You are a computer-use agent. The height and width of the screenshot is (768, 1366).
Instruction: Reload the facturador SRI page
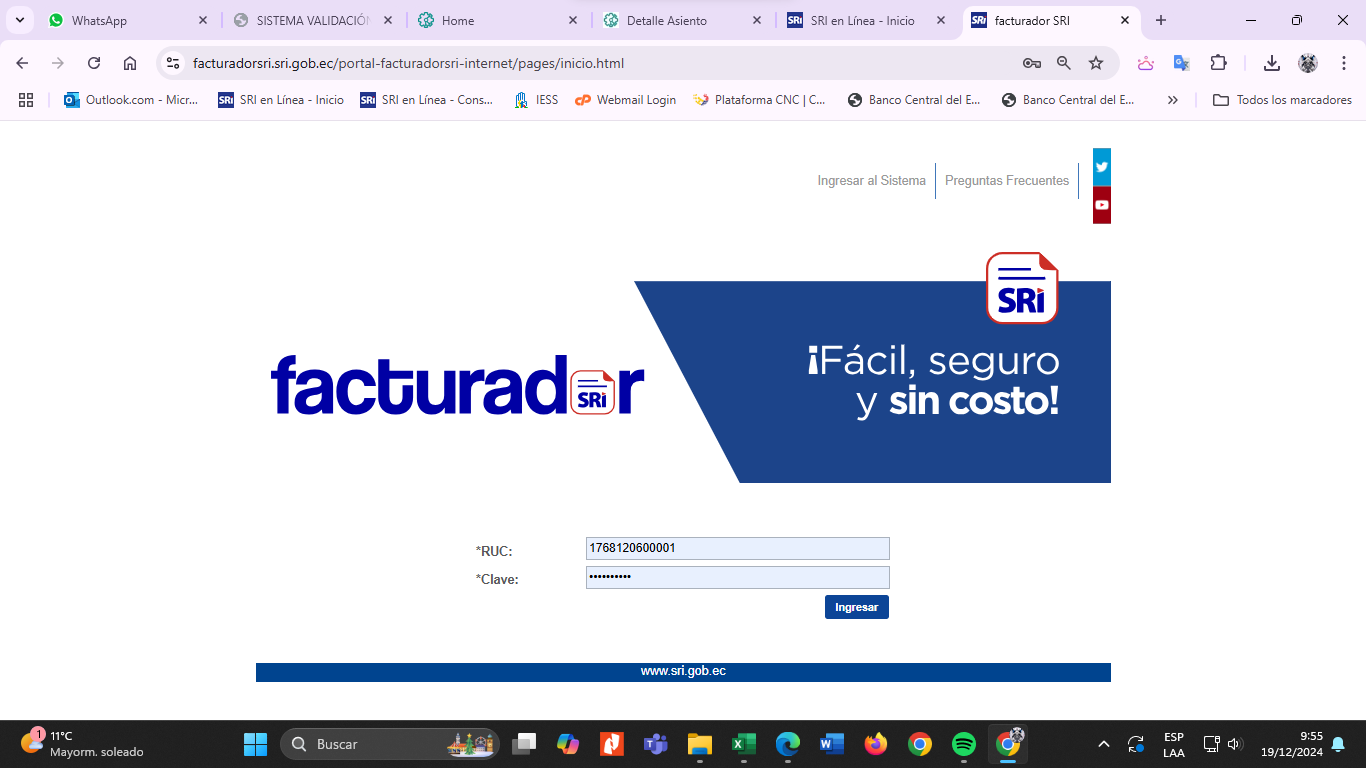tap(94, 63)
